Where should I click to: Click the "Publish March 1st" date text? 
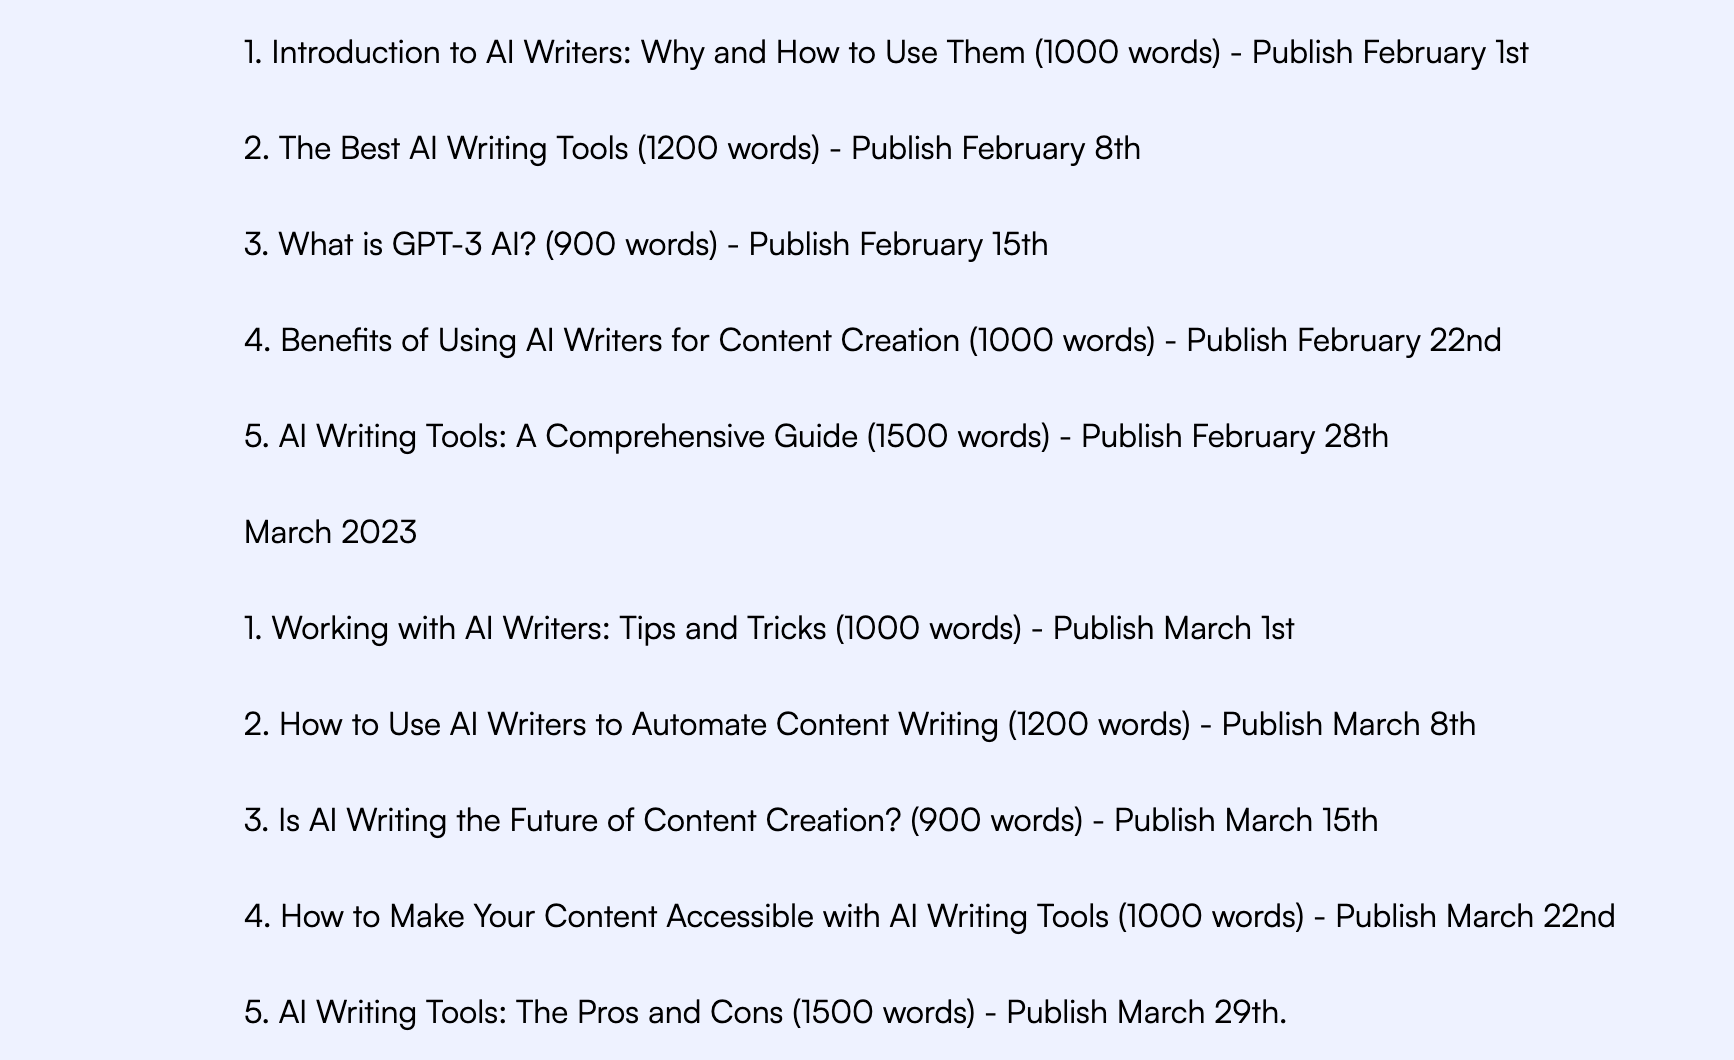(x=1173, y=629)
